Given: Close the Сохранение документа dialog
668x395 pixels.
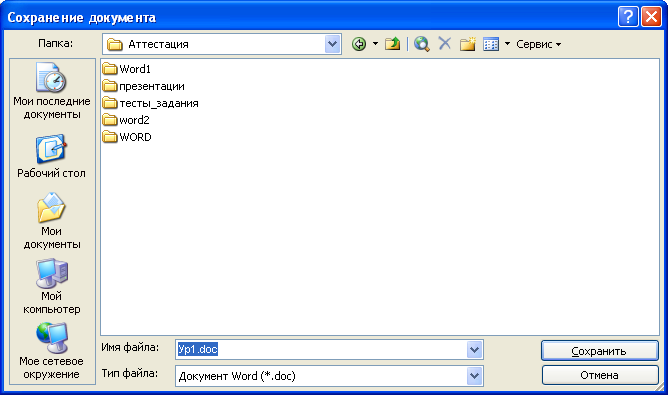Looking at the screenshot, I should tap(651, 17).
